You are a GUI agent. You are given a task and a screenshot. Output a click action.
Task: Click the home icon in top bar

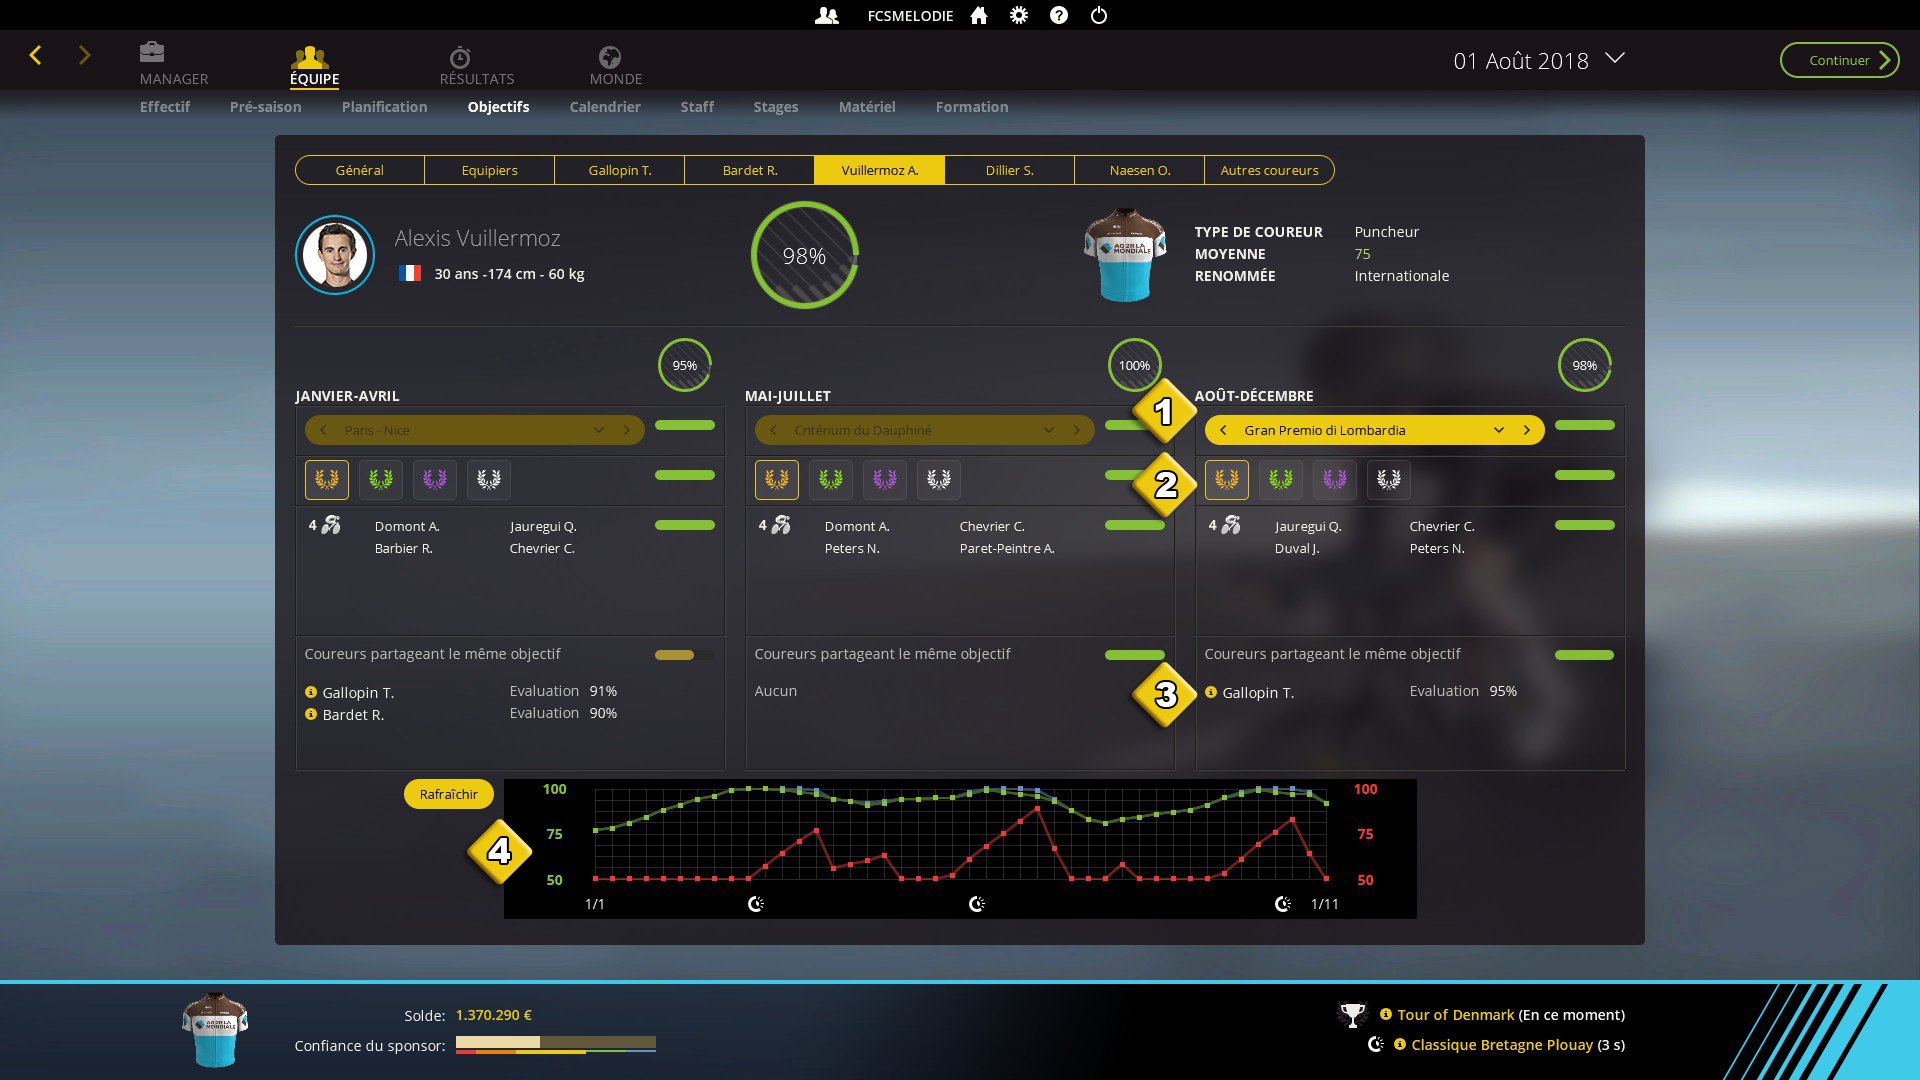(x=979, y=15)
